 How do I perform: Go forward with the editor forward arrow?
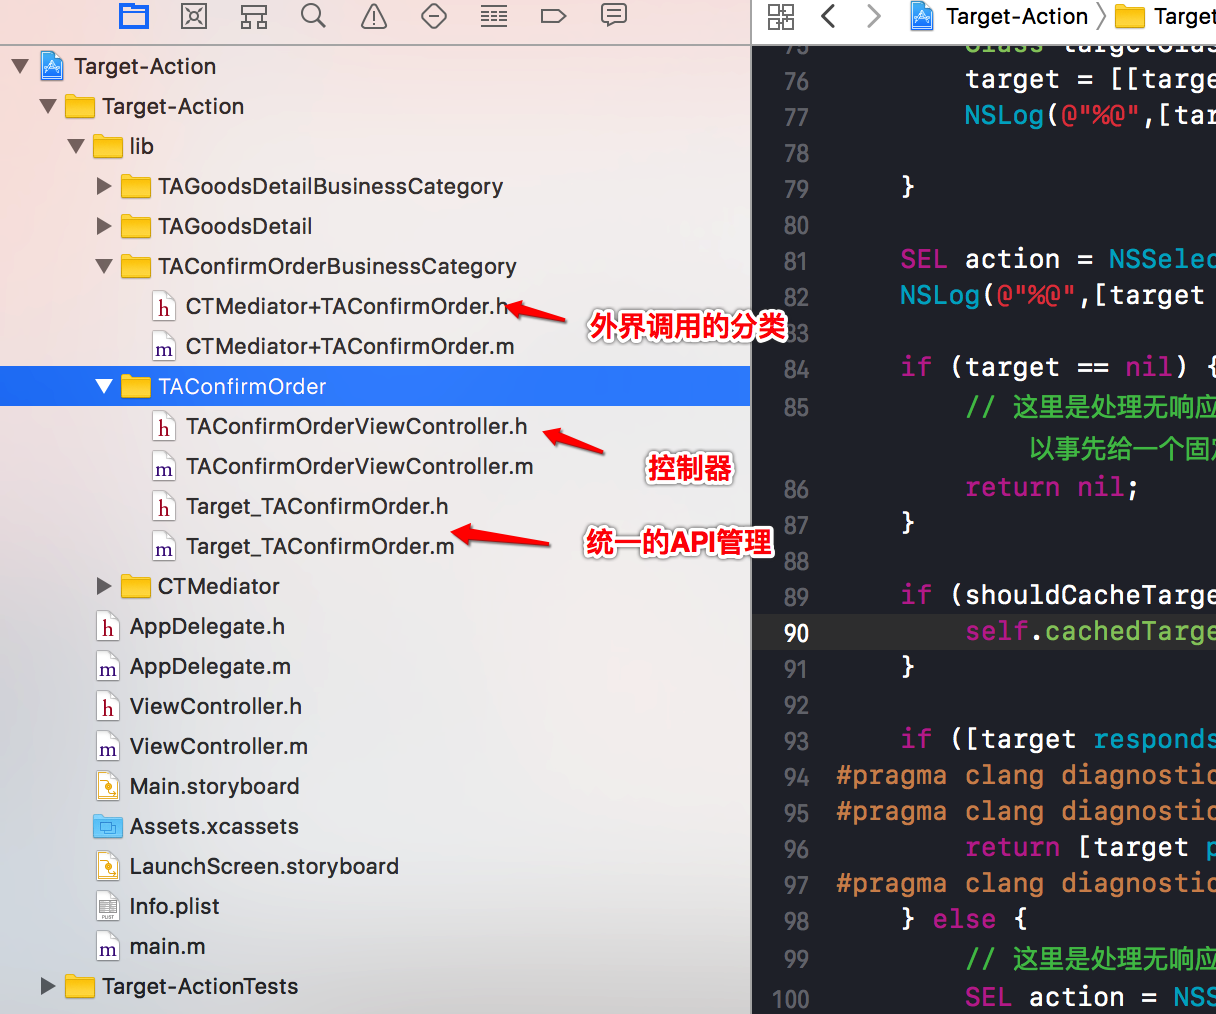coord(873,16)
